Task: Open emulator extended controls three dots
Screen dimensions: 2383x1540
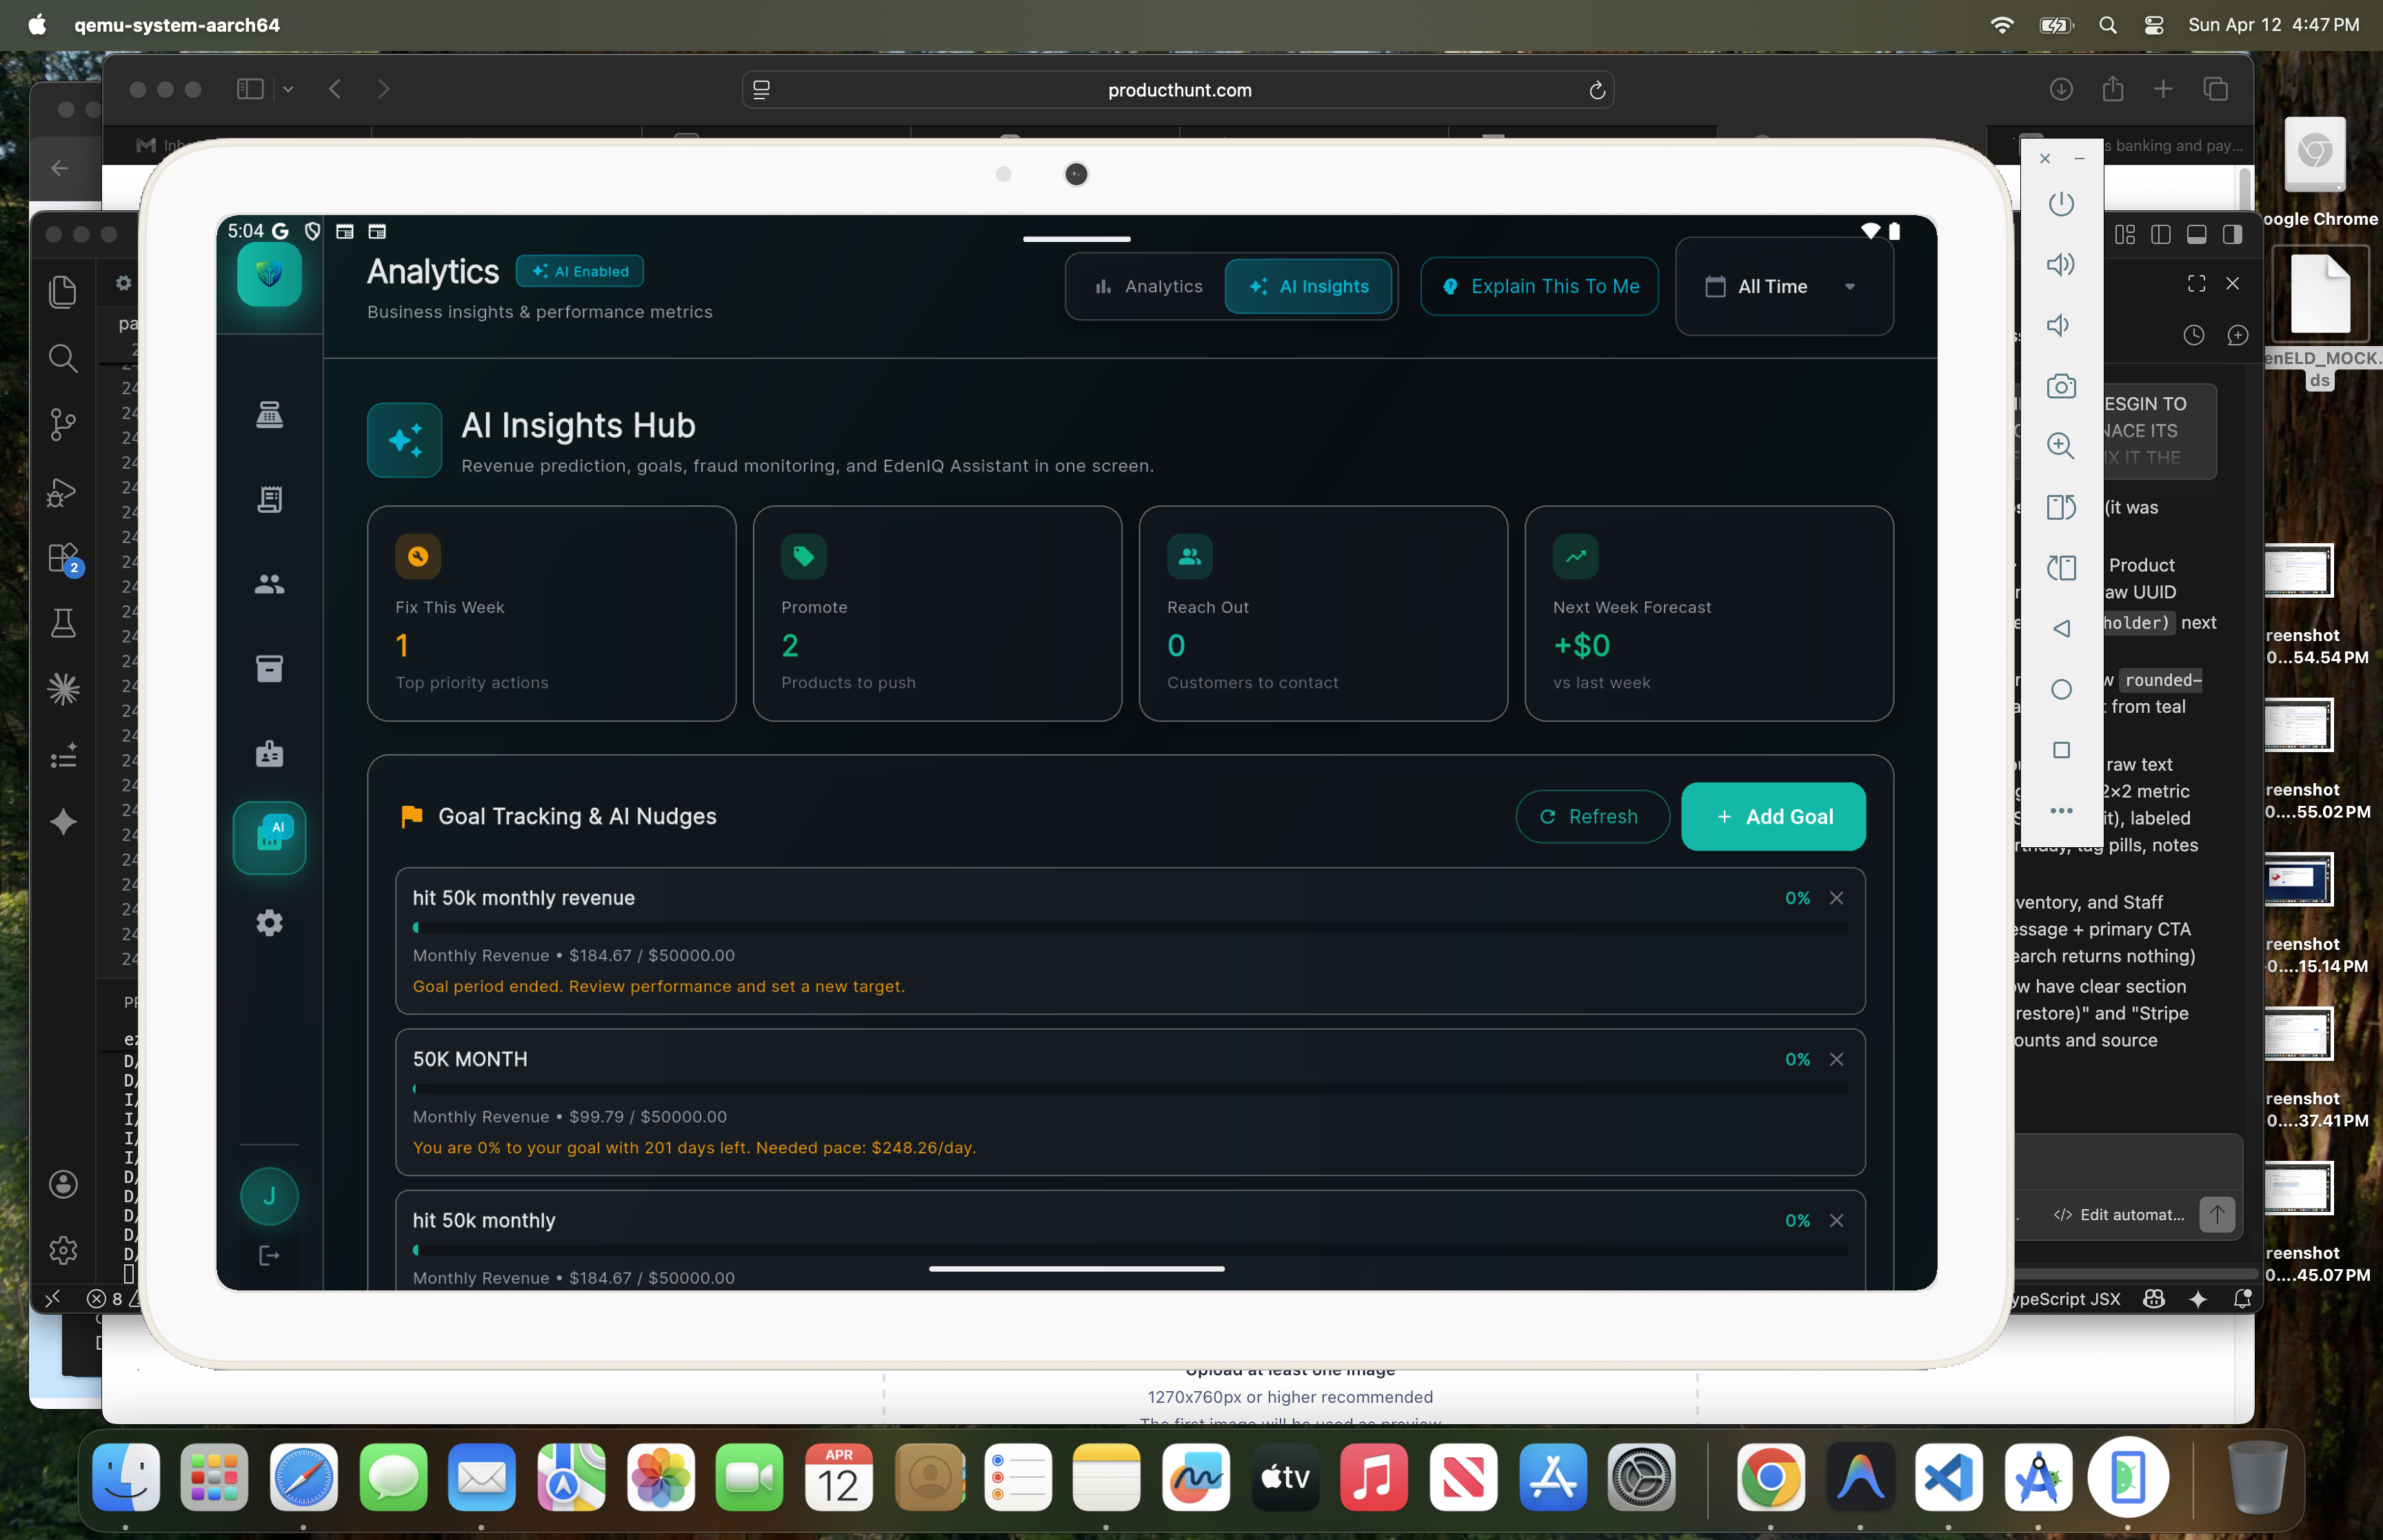Action: click(2060, 811)
